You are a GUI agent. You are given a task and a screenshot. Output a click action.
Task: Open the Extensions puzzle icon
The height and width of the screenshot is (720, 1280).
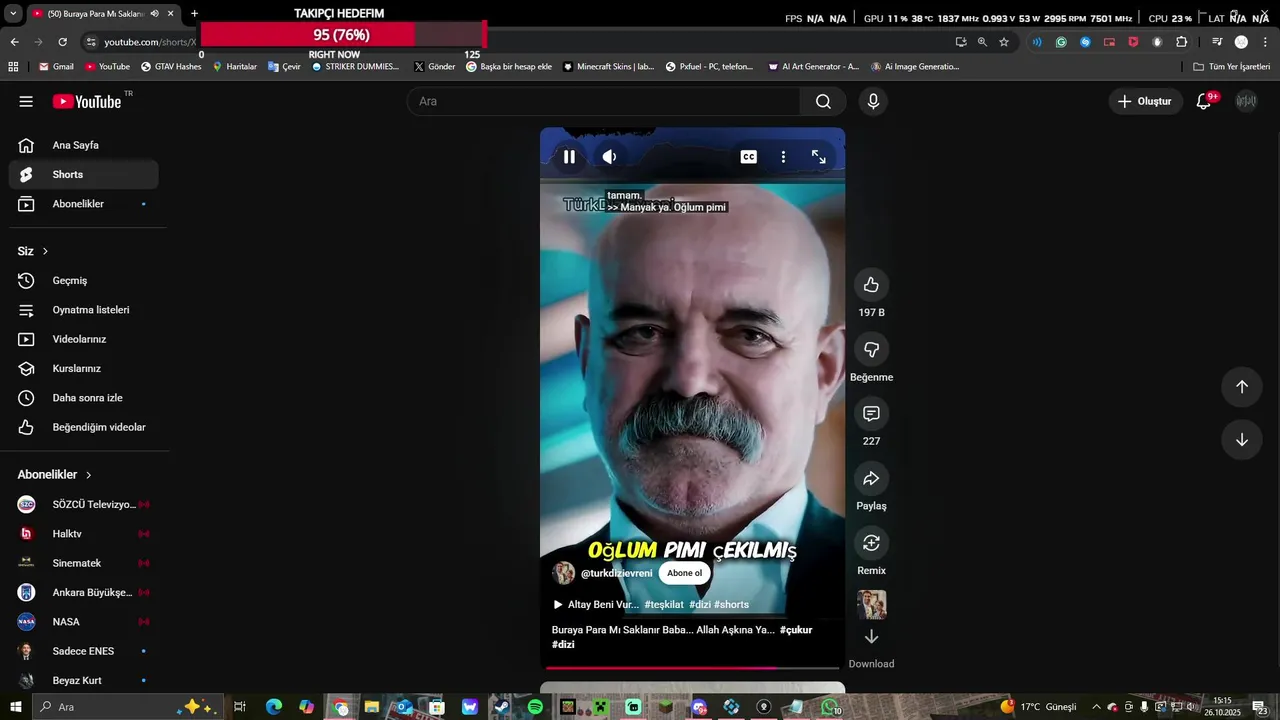point(1182,42)
